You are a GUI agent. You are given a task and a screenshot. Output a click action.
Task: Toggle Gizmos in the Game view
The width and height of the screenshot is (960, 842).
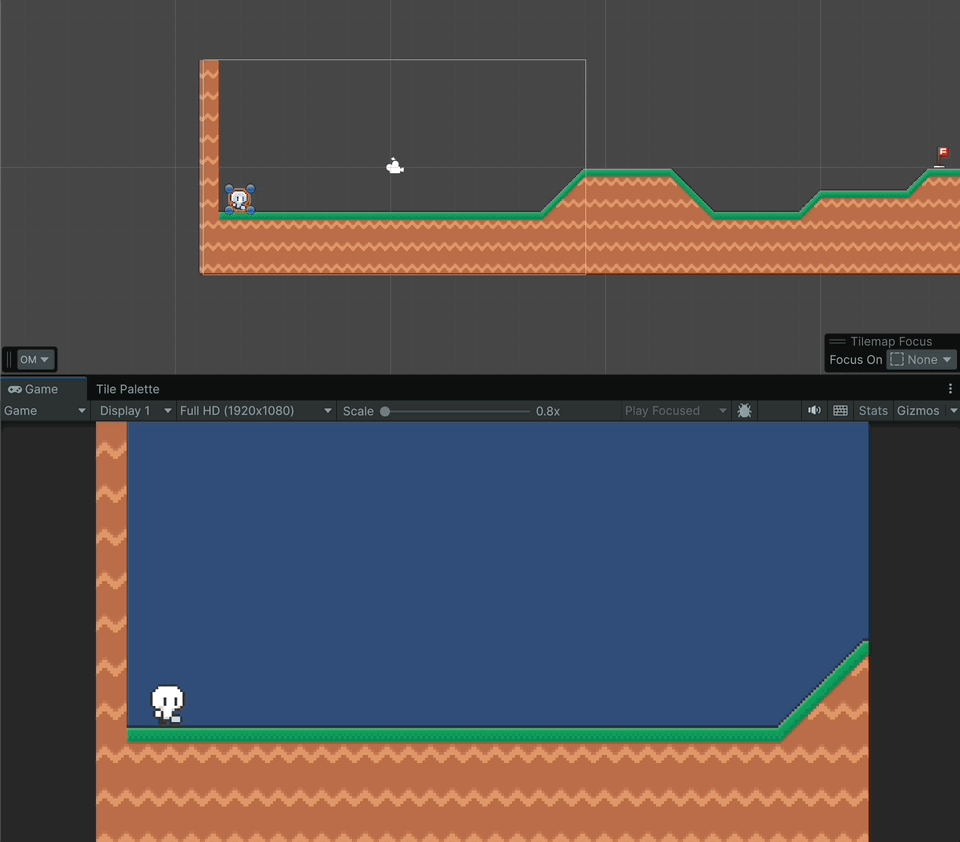pos(918,411)
